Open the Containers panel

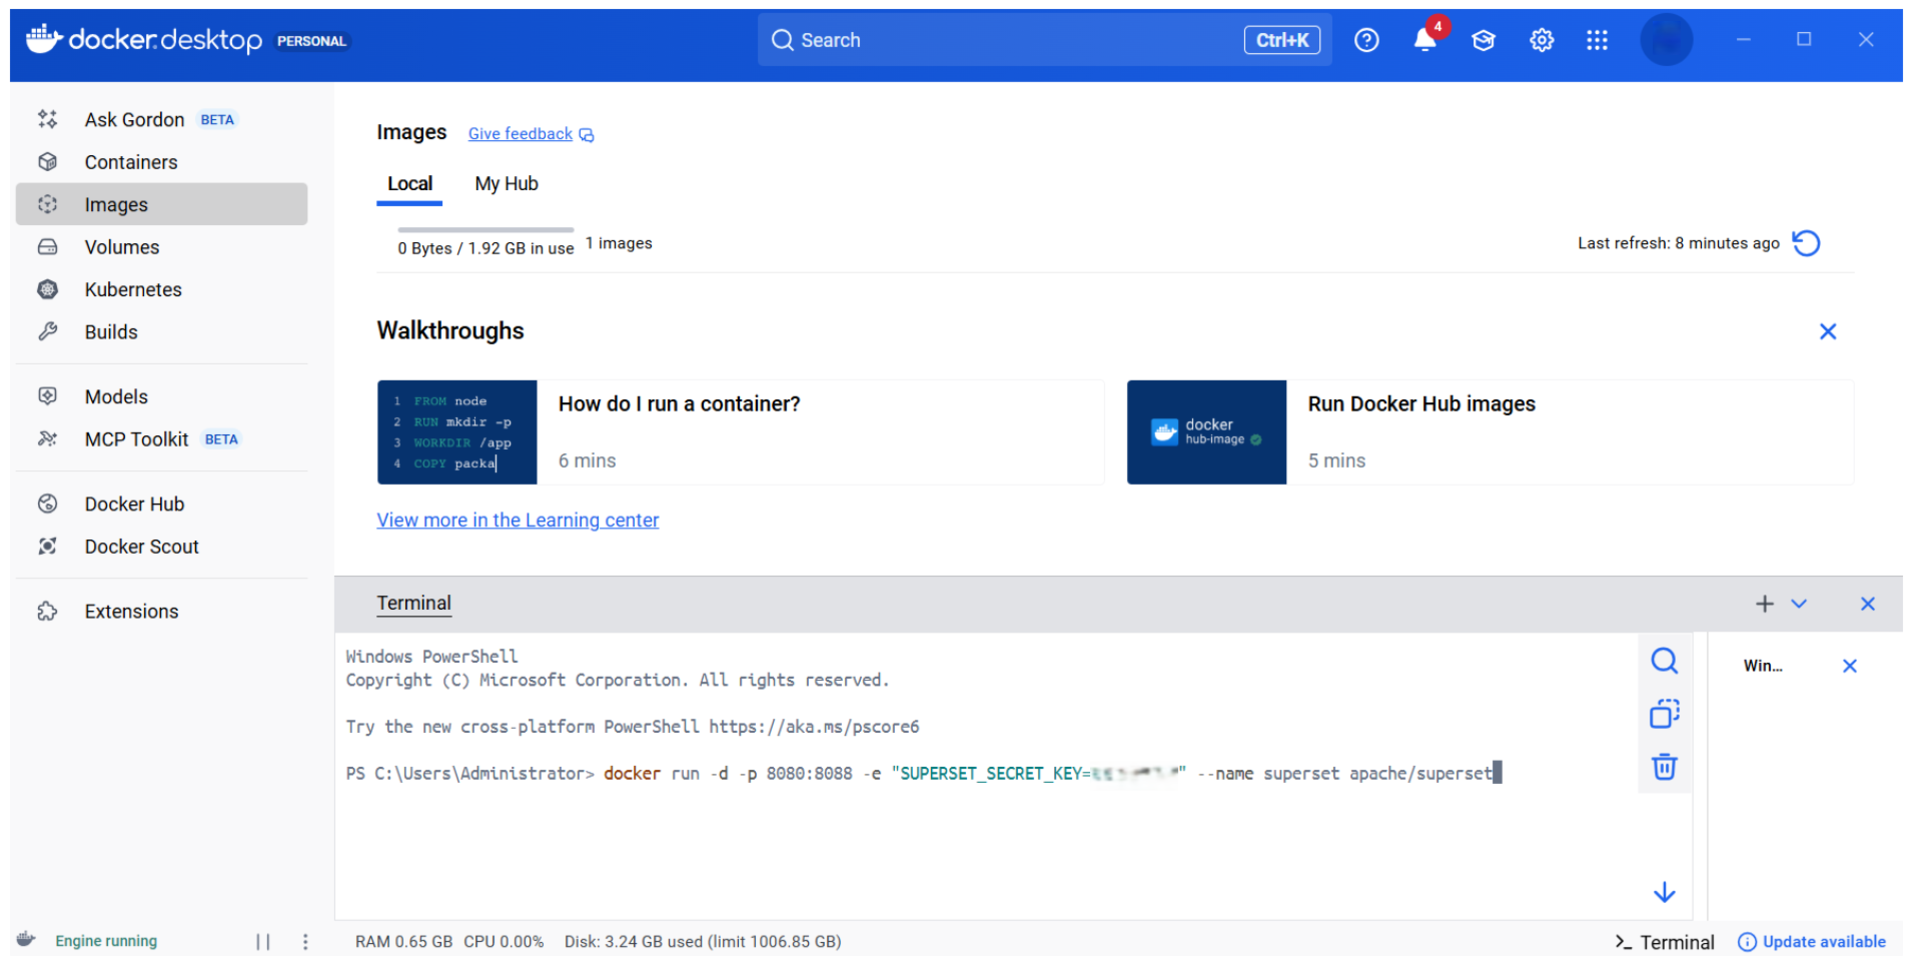click(x=131, y=161)
